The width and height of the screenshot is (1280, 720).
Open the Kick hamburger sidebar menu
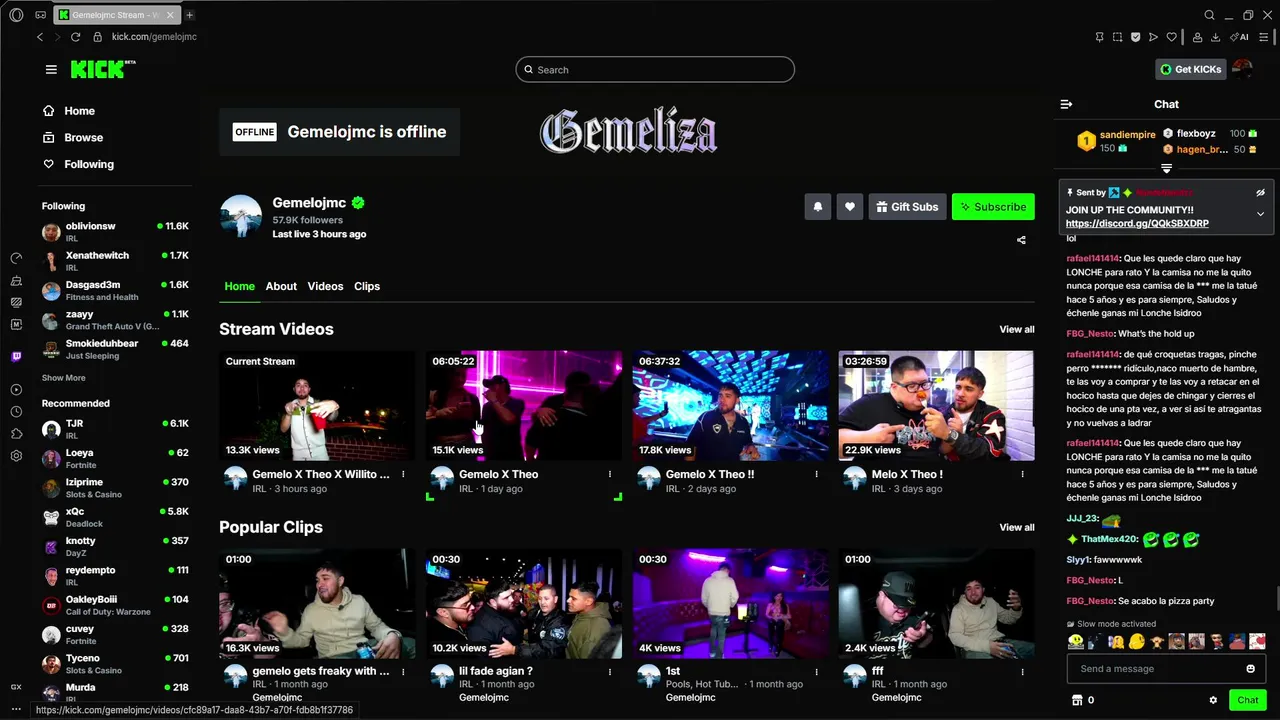[x=51, y=69]
